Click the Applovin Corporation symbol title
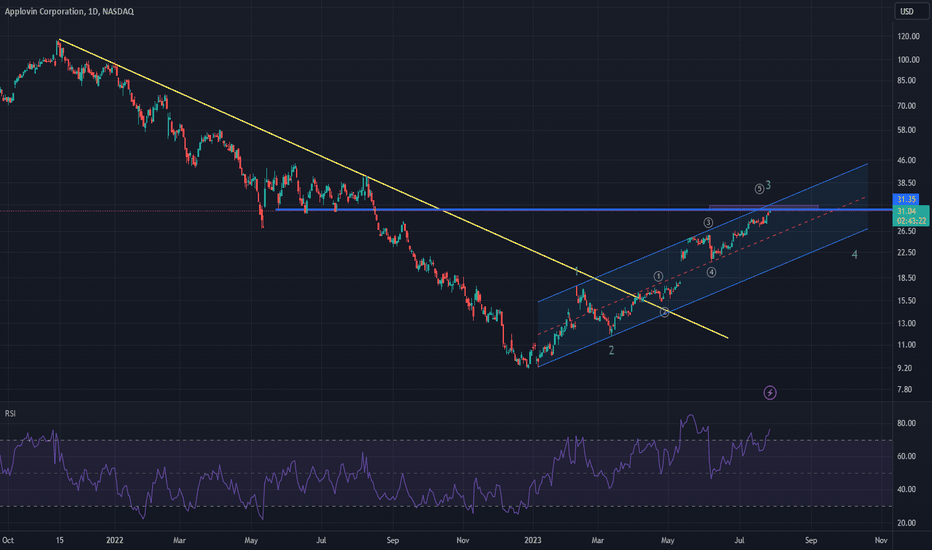 coord(69,11)
